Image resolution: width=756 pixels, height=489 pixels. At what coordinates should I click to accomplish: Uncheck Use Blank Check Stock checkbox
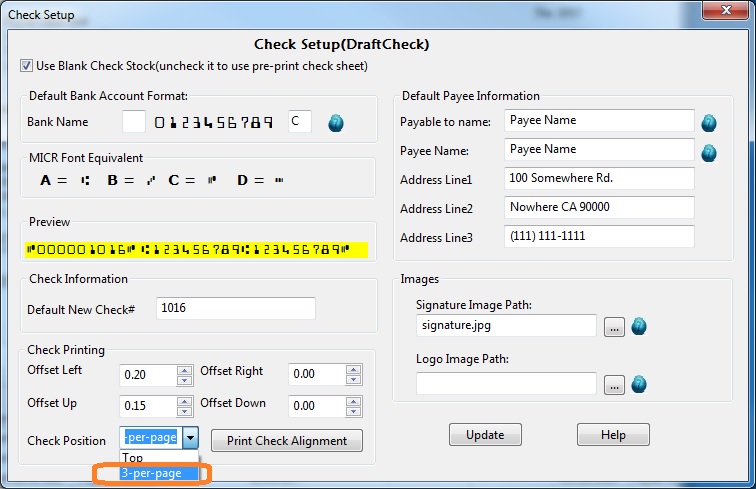point(26,66)
